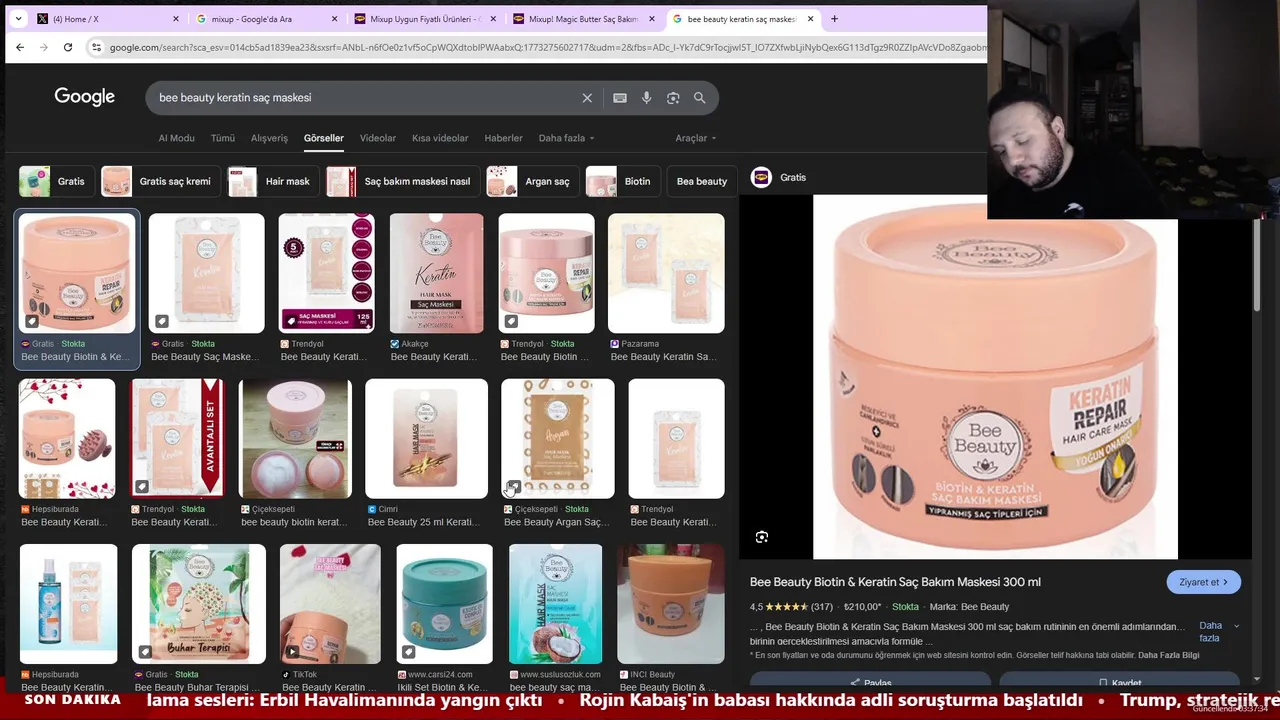Screen dimensions: 1280x720
Task: Click the 4,5 star rating (317) reviews
Action: tap(791, 607)
